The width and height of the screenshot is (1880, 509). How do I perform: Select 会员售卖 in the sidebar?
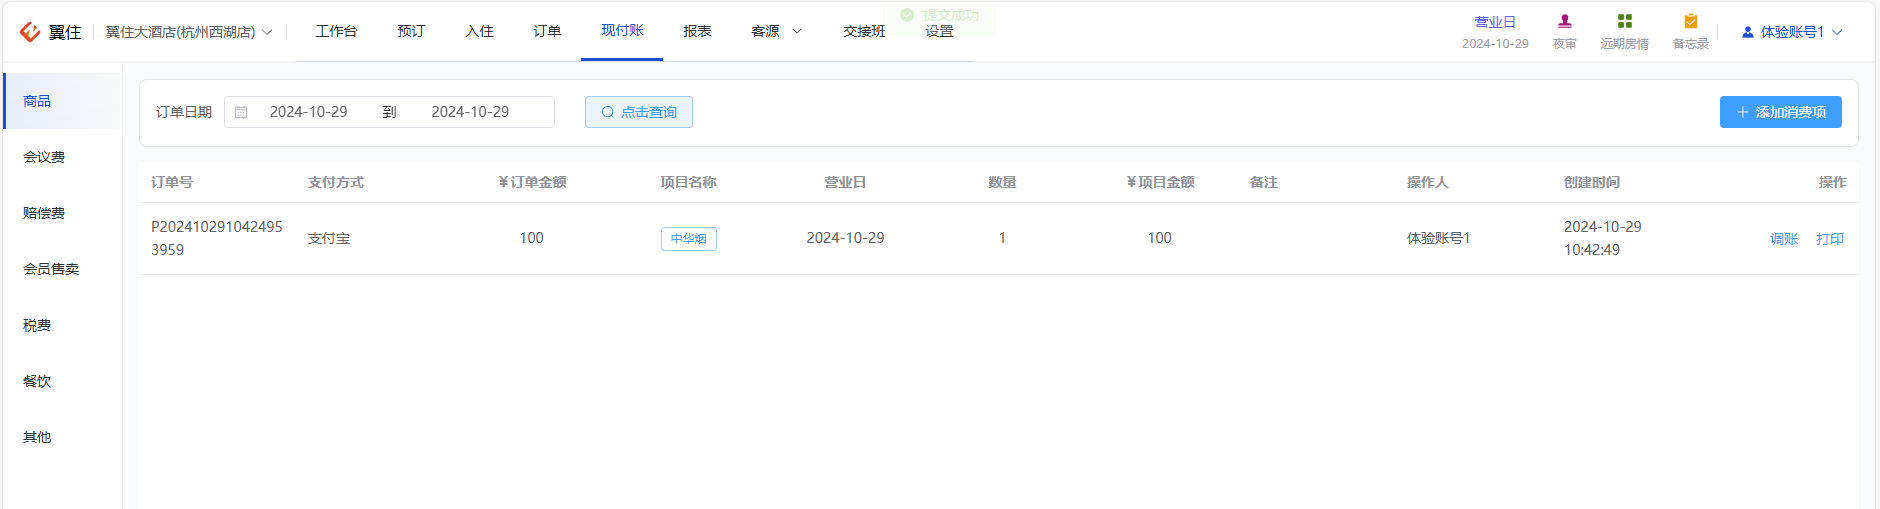(63, 269)
